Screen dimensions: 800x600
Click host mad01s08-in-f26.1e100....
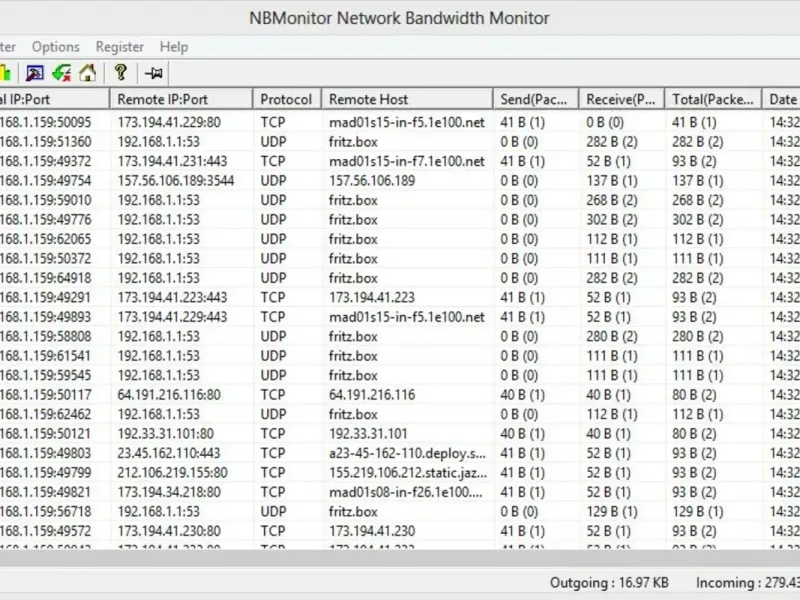point(406,492)
